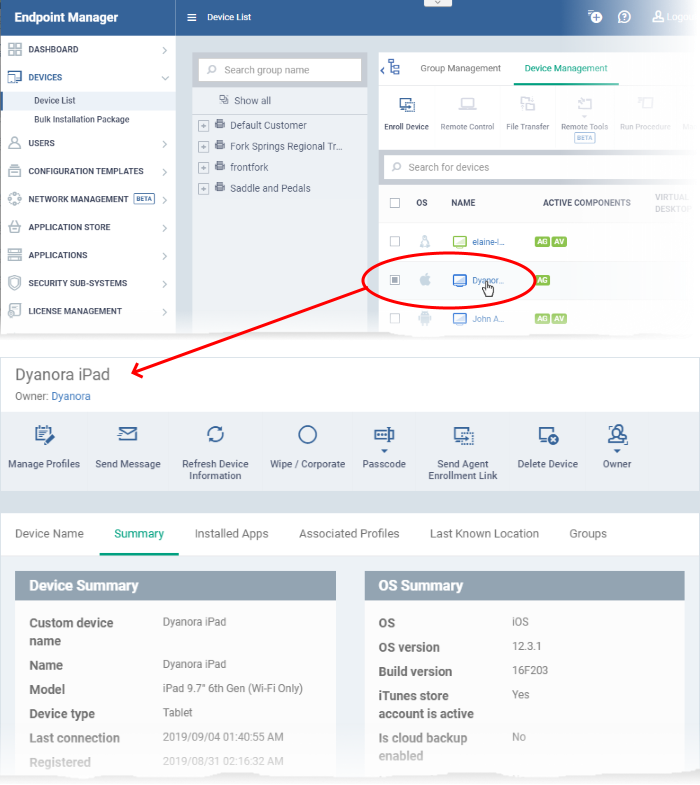Viewport: 700px width, 785px height.
Task: Click Show all groups
Action: click(245, 101)
